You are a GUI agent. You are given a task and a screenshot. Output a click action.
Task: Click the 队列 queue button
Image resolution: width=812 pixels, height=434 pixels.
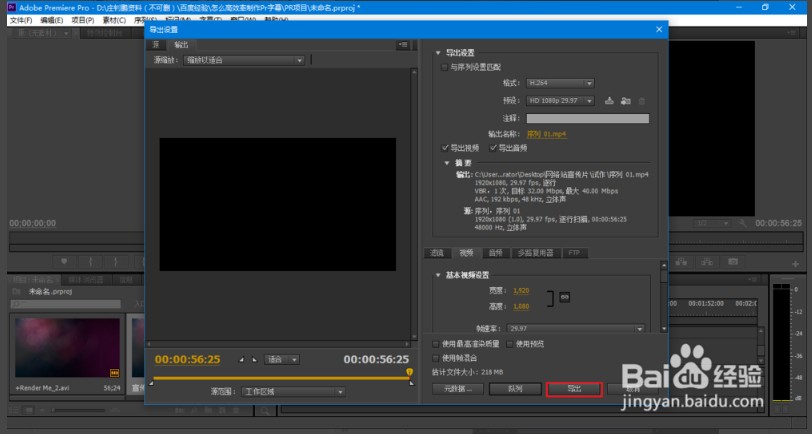click(x=516, y=389)
